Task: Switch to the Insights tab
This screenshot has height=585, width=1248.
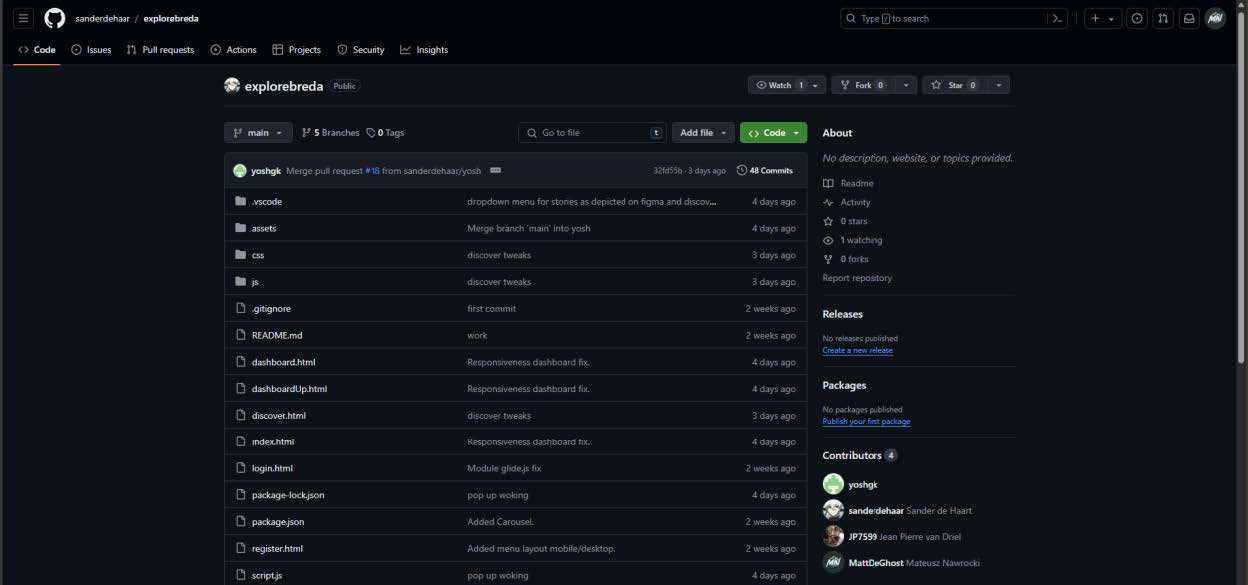Action: [424, 50]
